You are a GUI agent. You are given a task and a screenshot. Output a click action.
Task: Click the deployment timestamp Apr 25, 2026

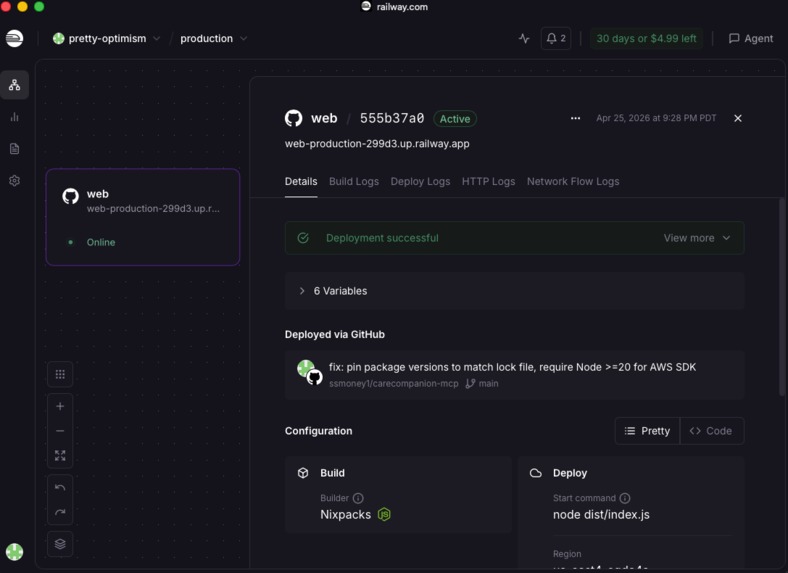click(x=656, y=118)
